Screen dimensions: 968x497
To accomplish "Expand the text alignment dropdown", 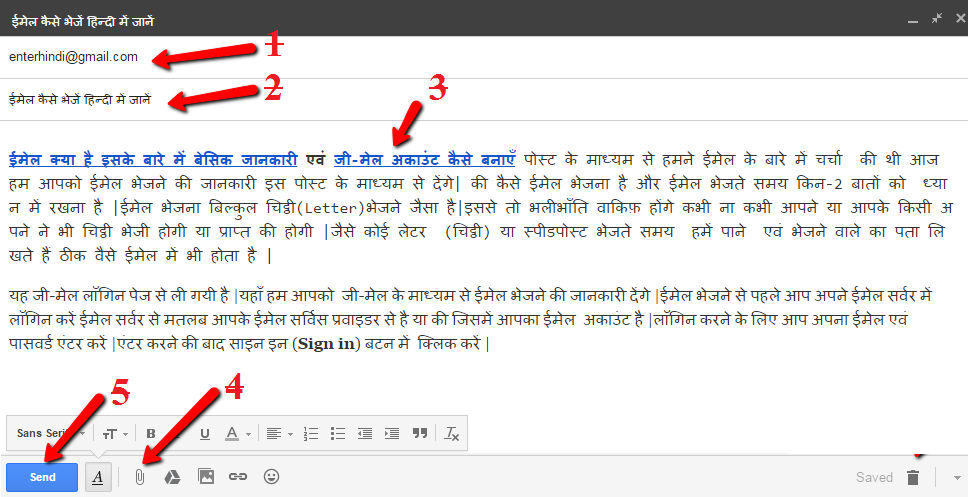I will (276, 433).
